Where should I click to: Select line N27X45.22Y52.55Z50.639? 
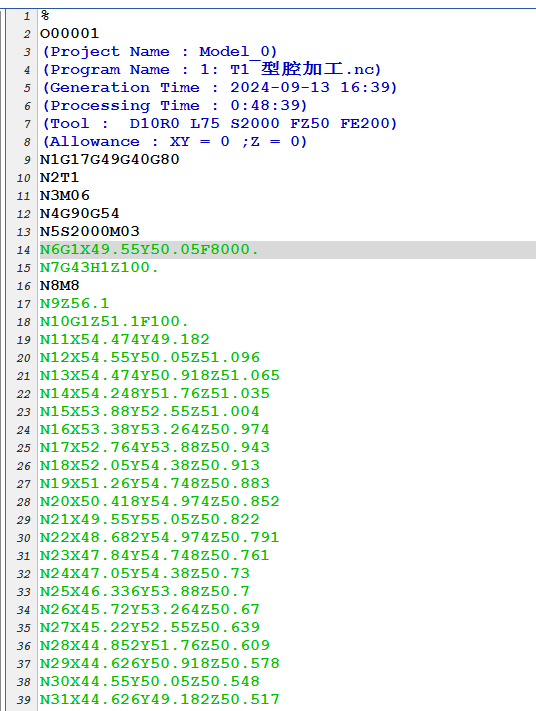click(150, 627)
